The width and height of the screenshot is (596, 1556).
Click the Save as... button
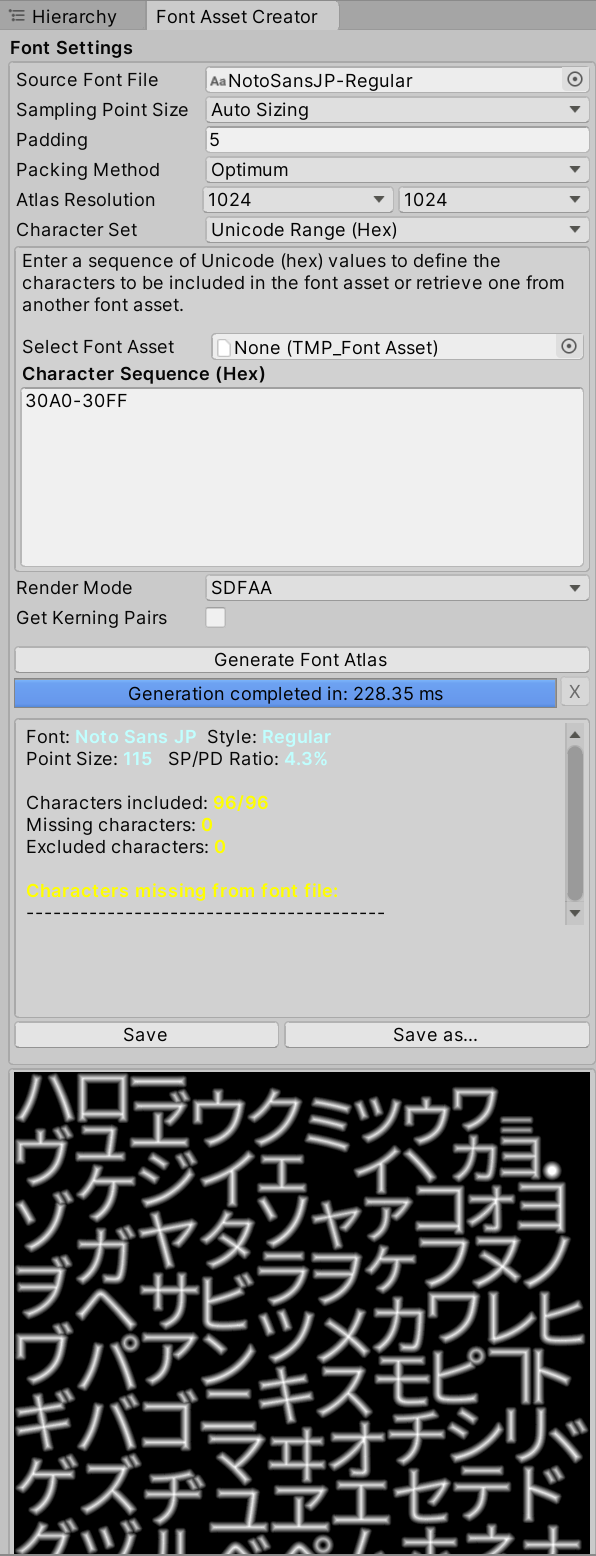(x=436, y=1035)
